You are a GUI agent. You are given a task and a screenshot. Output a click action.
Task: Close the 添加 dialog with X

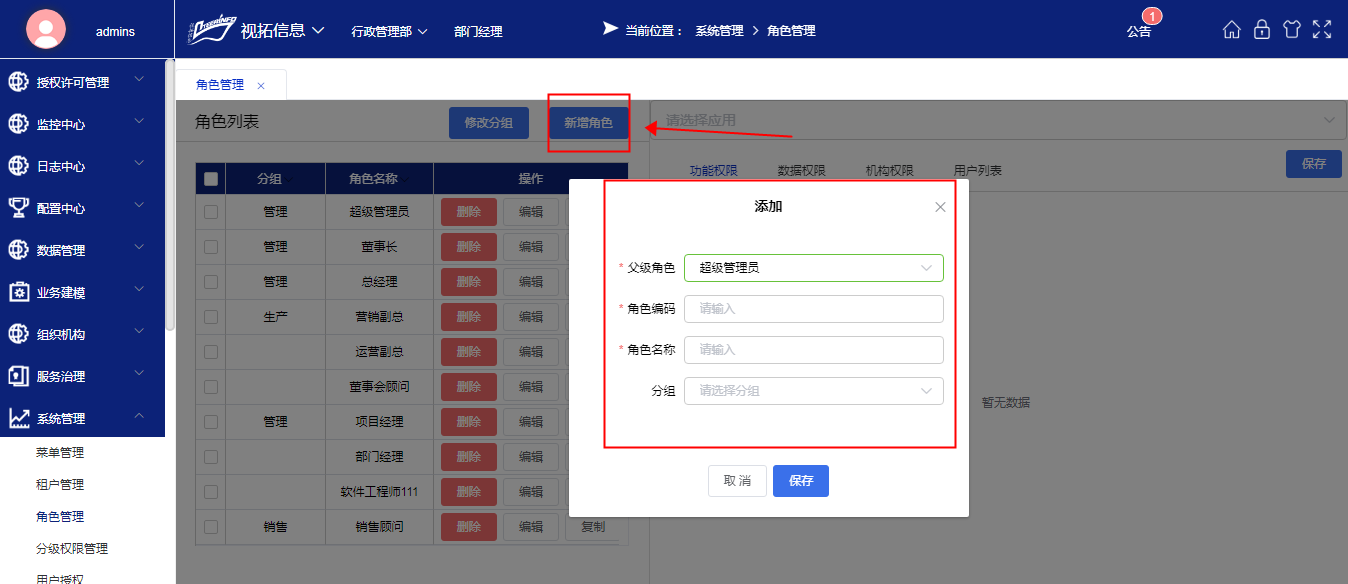[940, 207]
